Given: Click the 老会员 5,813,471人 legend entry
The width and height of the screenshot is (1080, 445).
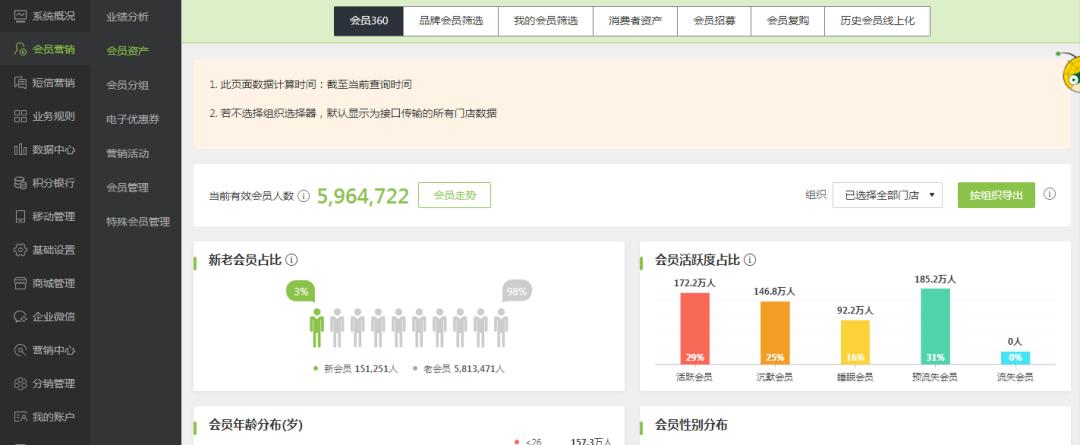Looking at the screenshot, I should coord(458,369).
